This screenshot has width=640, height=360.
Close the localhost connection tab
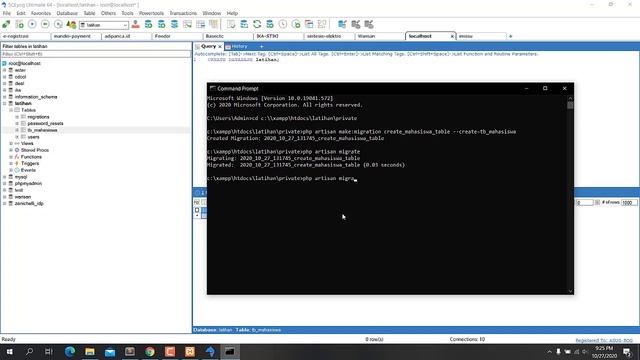[x=452, y=36]
